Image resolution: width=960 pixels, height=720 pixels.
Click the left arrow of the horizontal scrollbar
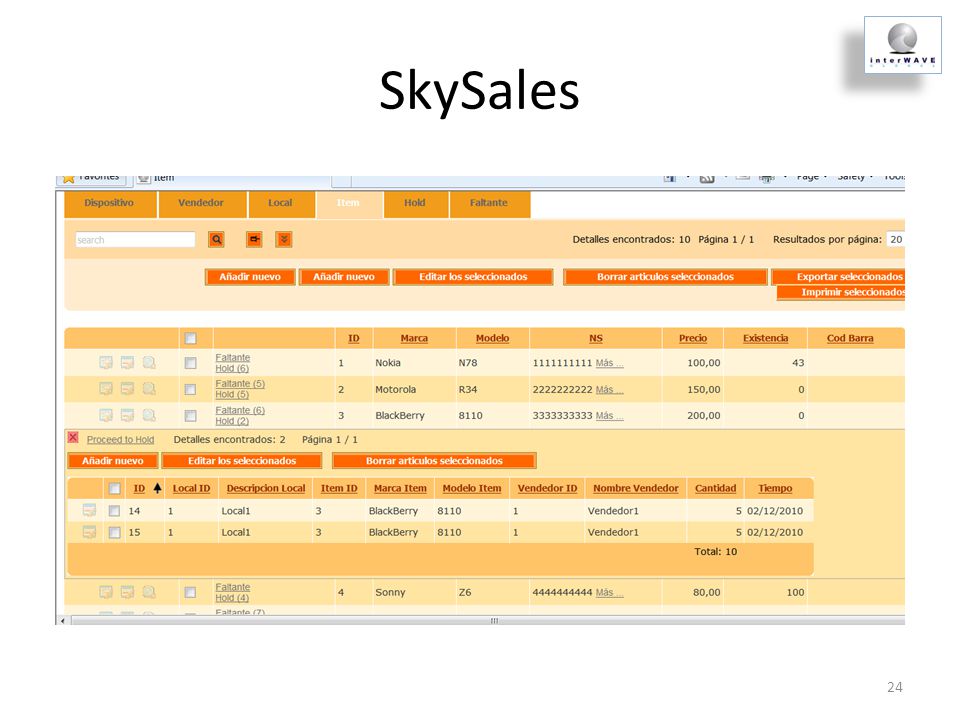62,621
